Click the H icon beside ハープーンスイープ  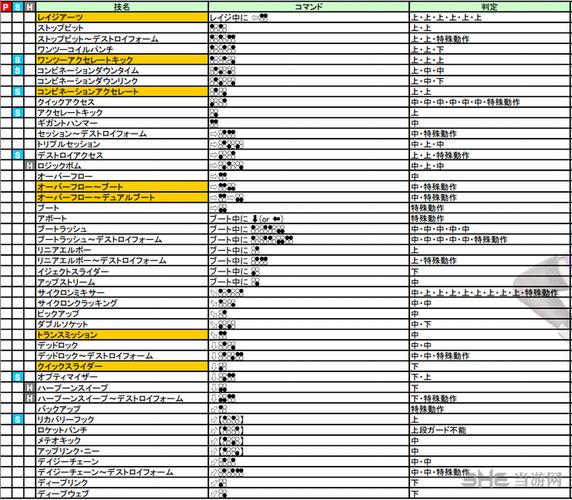point(30,387)
